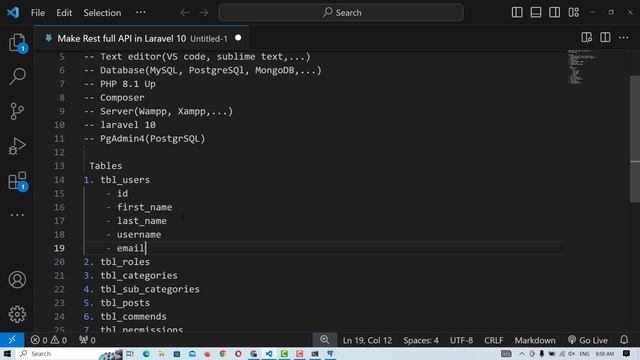Open the File menu
The width and height of the screenshot is (640, 360).
click(38, 13)
